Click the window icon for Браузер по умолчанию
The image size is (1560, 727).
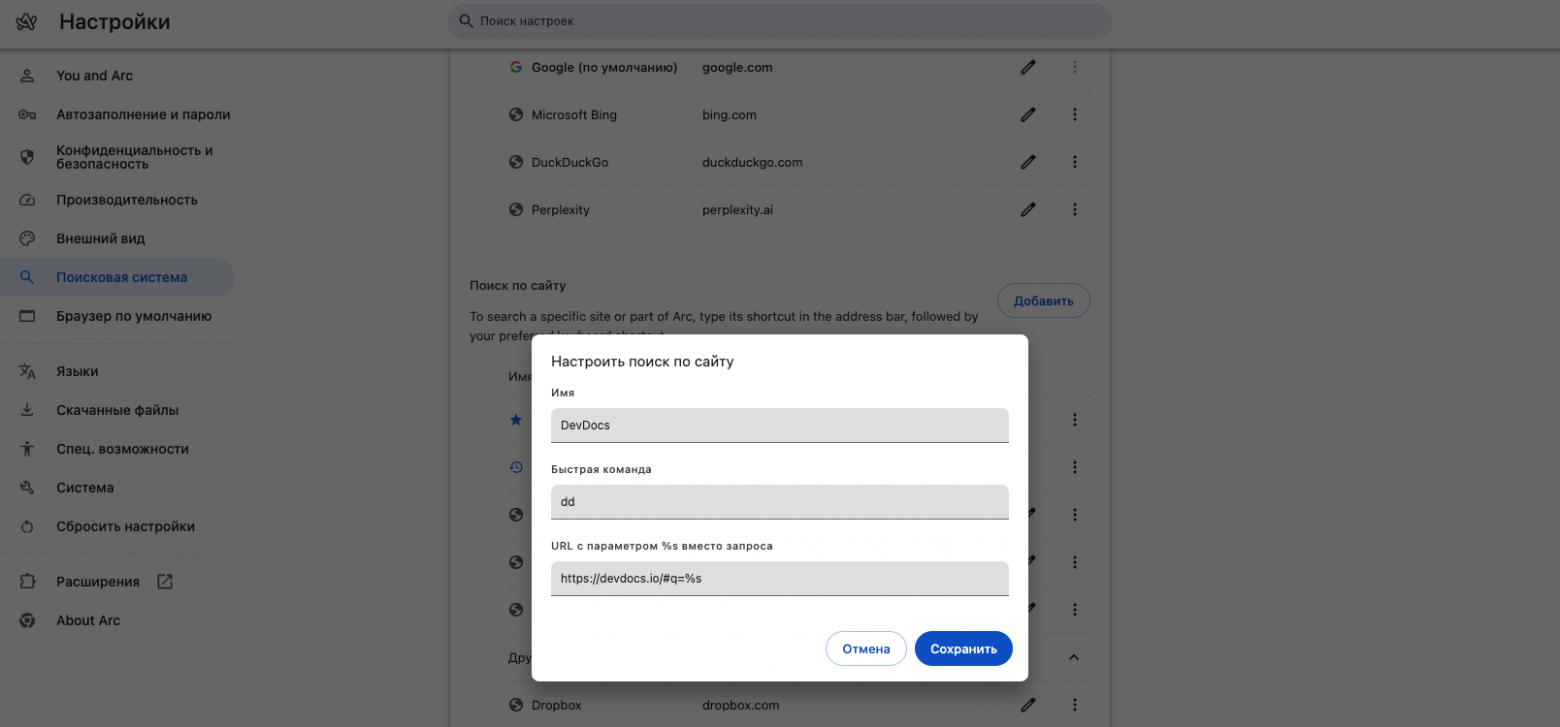pyautogui.click(x=27, y=317)
